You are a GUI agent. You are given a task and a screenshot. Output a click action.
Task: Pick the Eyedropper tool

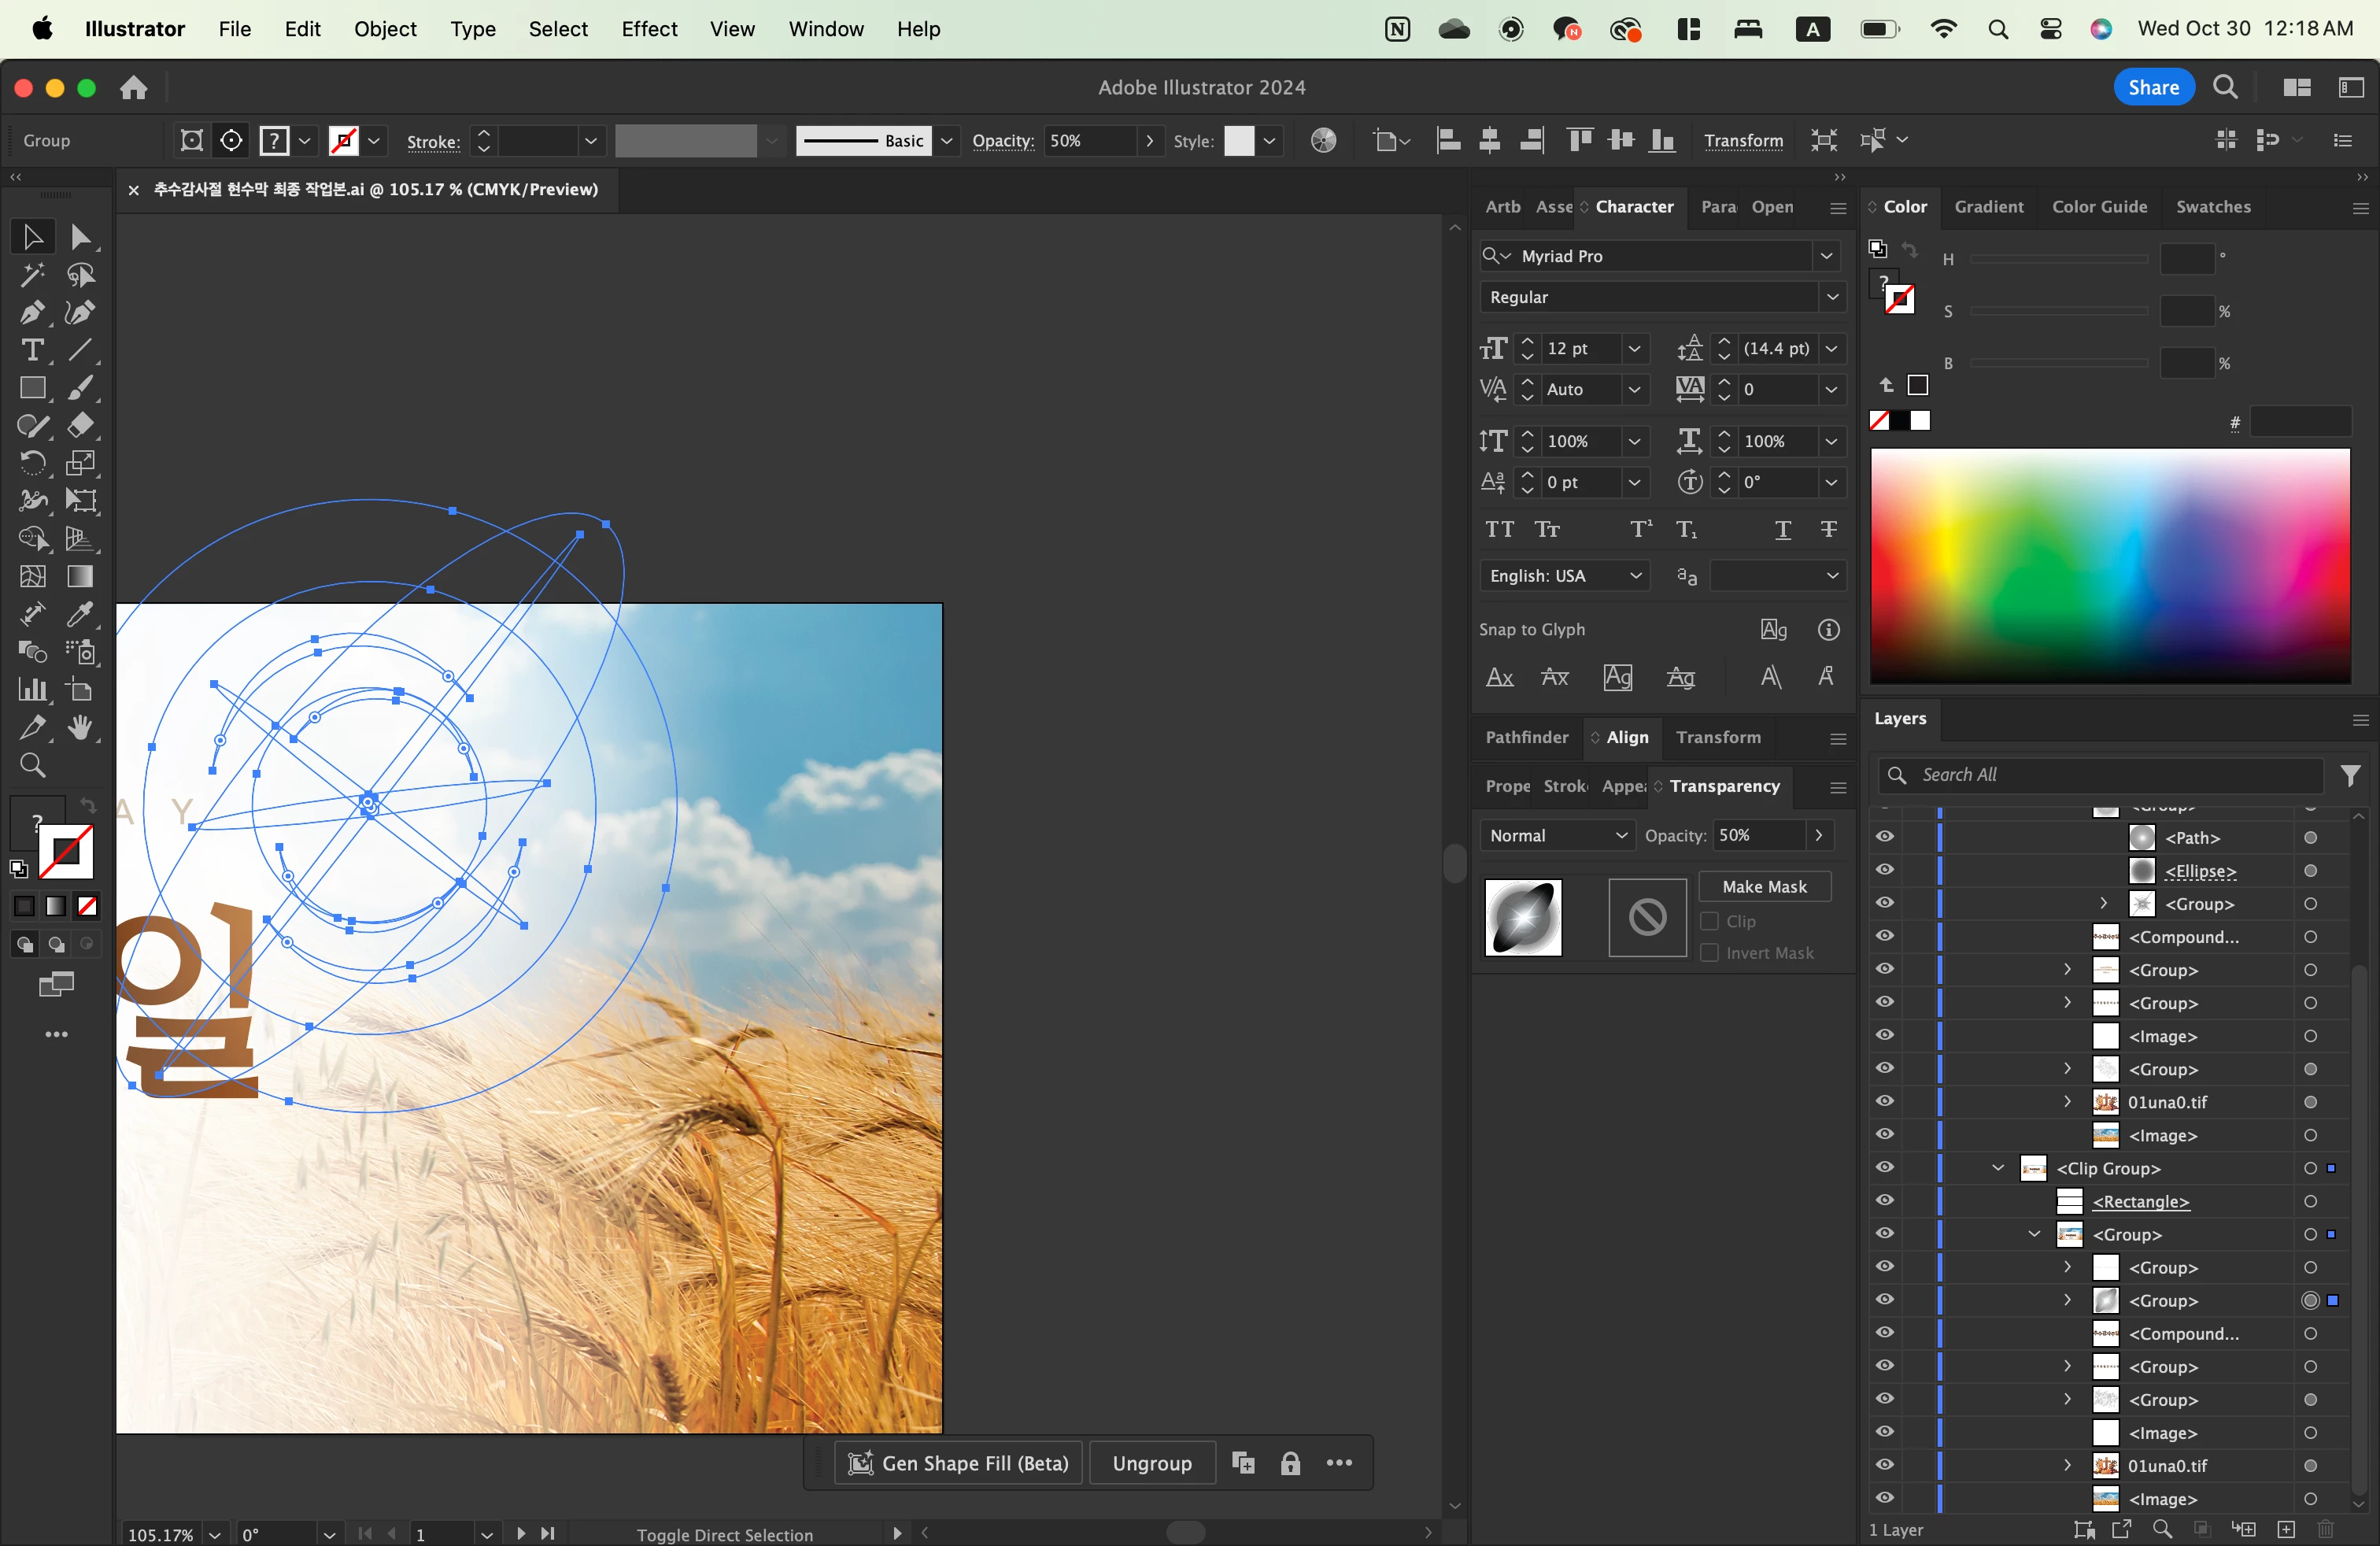[80, 614]
